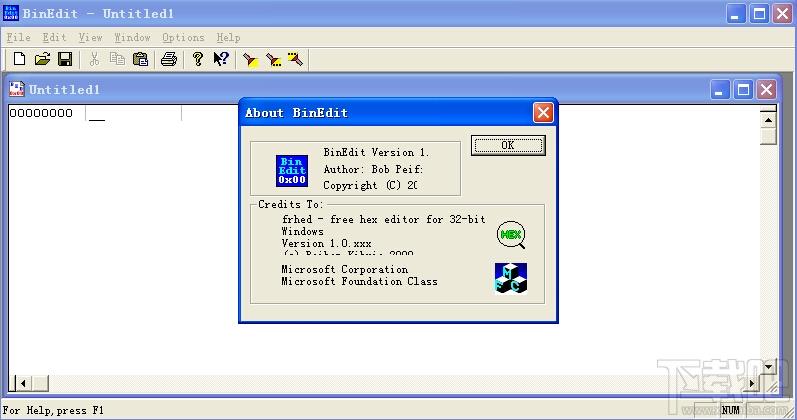Screen dimensions: 797x420
Task: Open a file with the folder icon
Action: 42,59
